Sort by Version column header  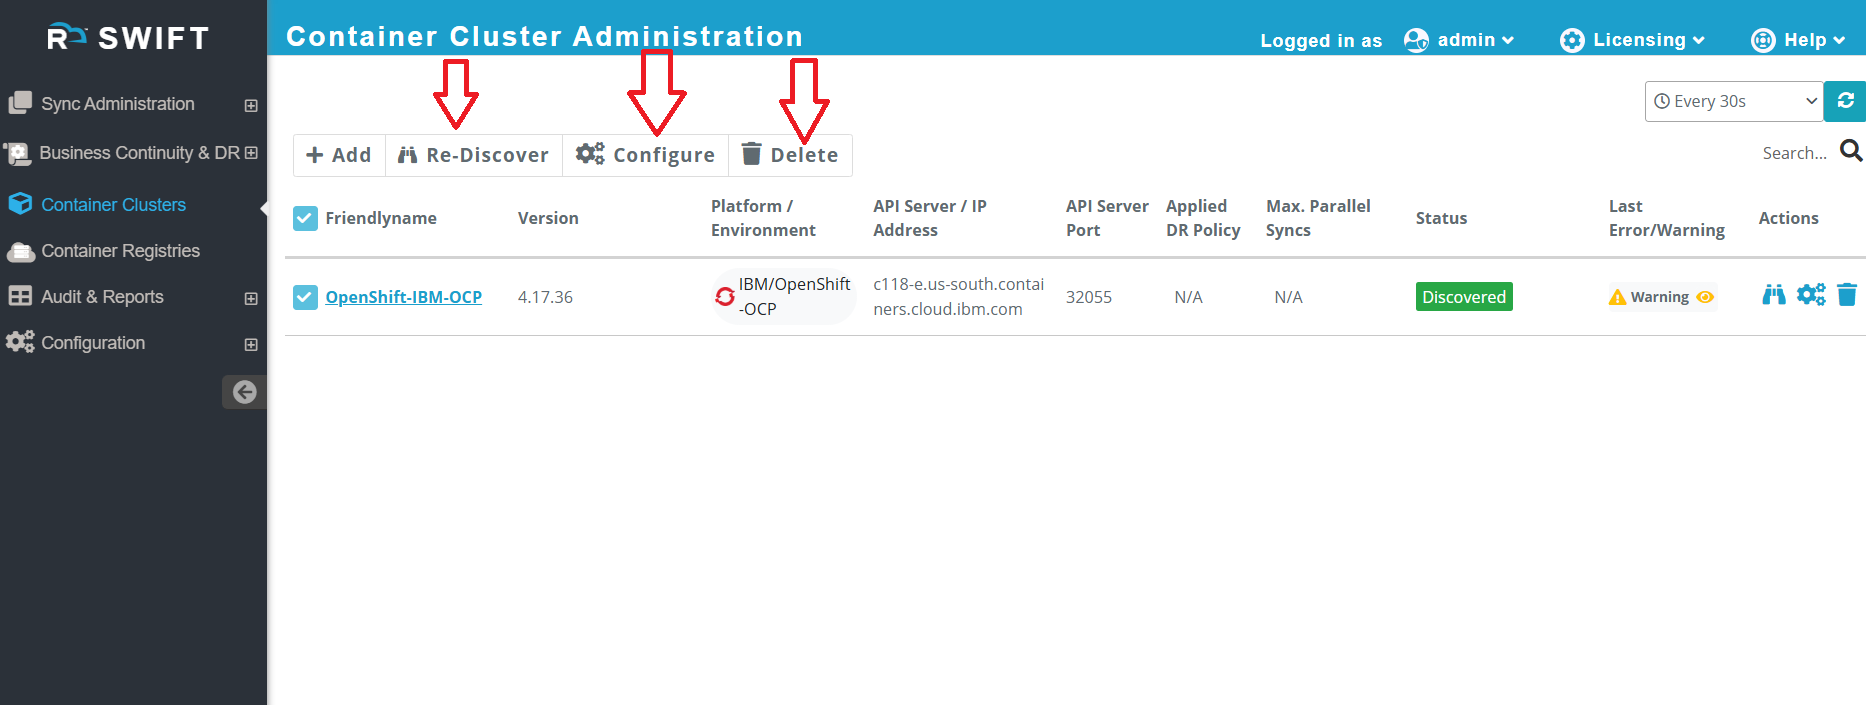(548, 218)
